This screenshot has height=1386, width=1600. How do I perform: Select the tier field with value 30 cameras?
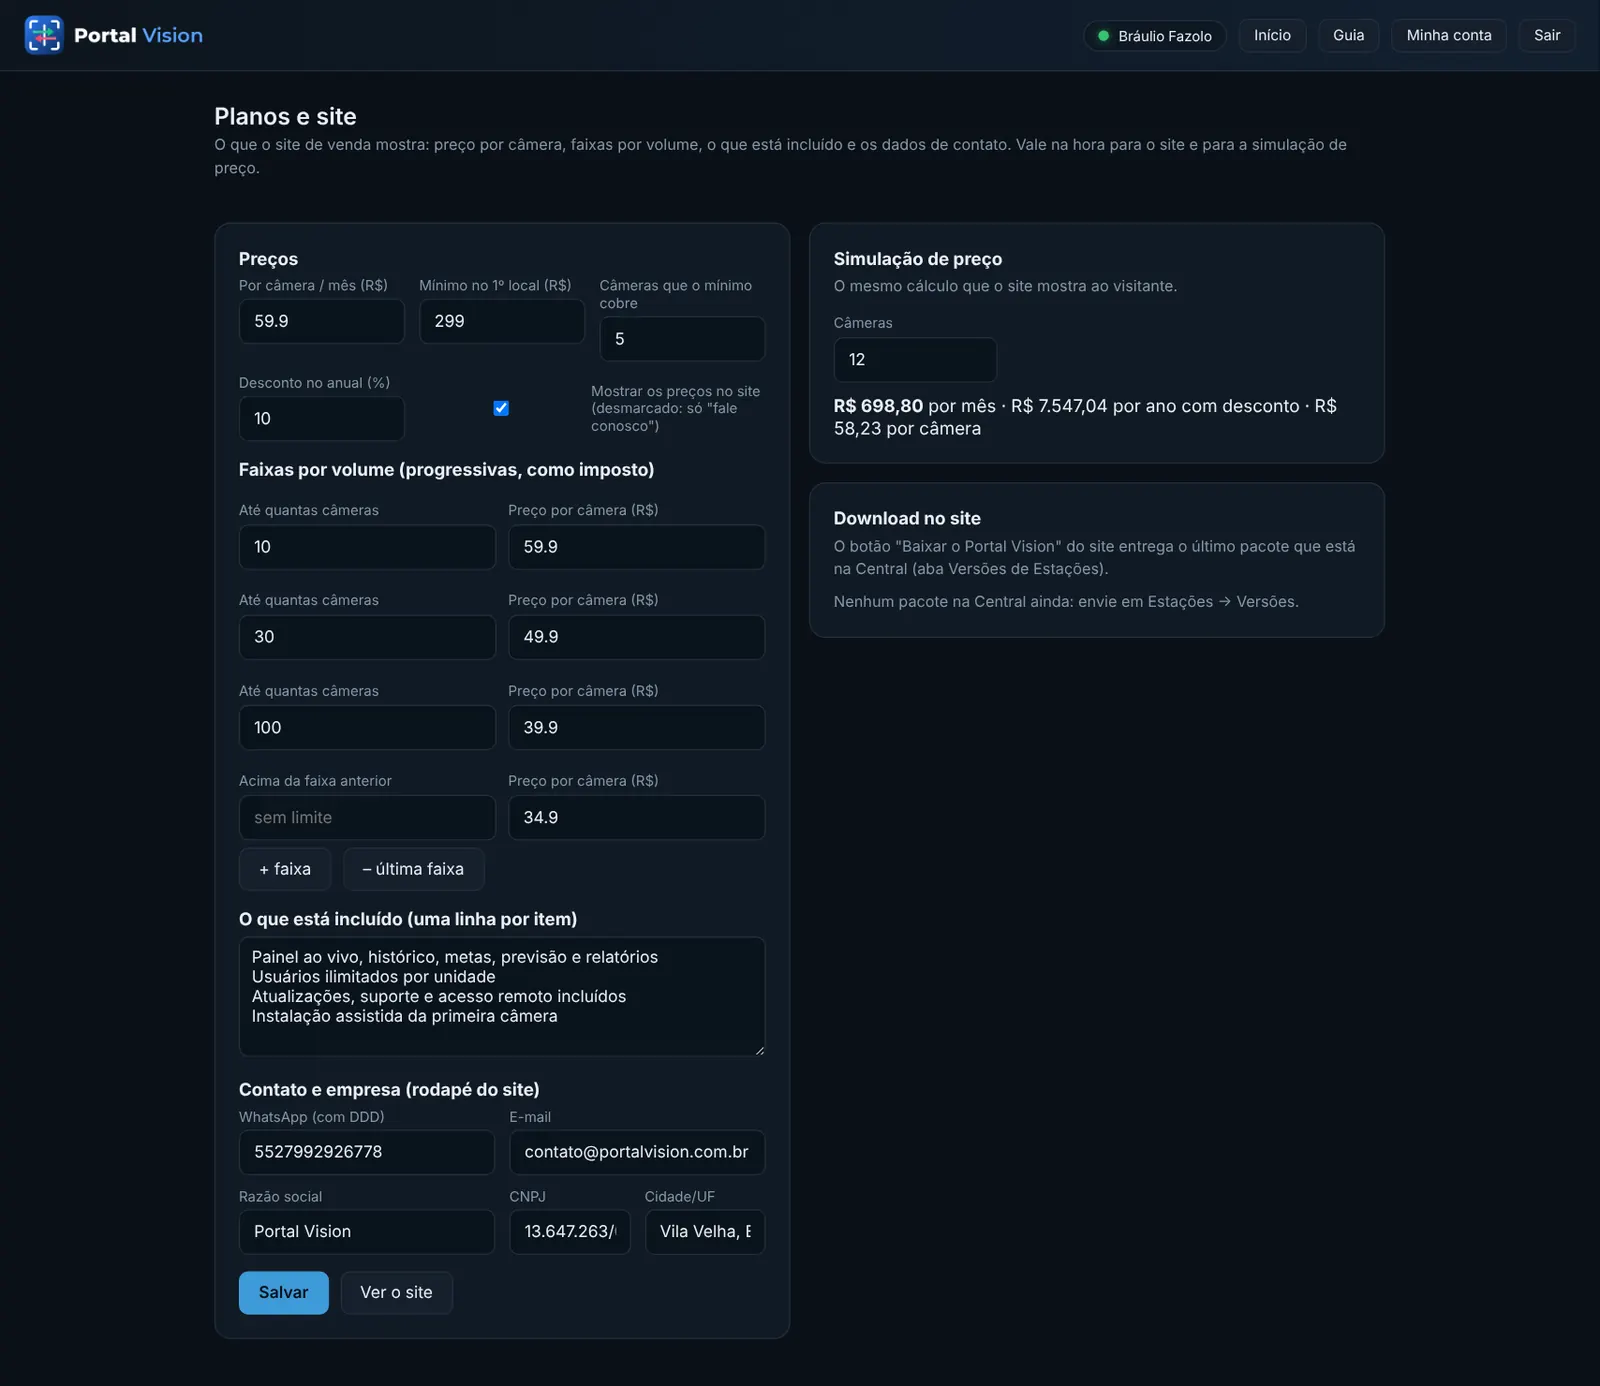(367, 637)
